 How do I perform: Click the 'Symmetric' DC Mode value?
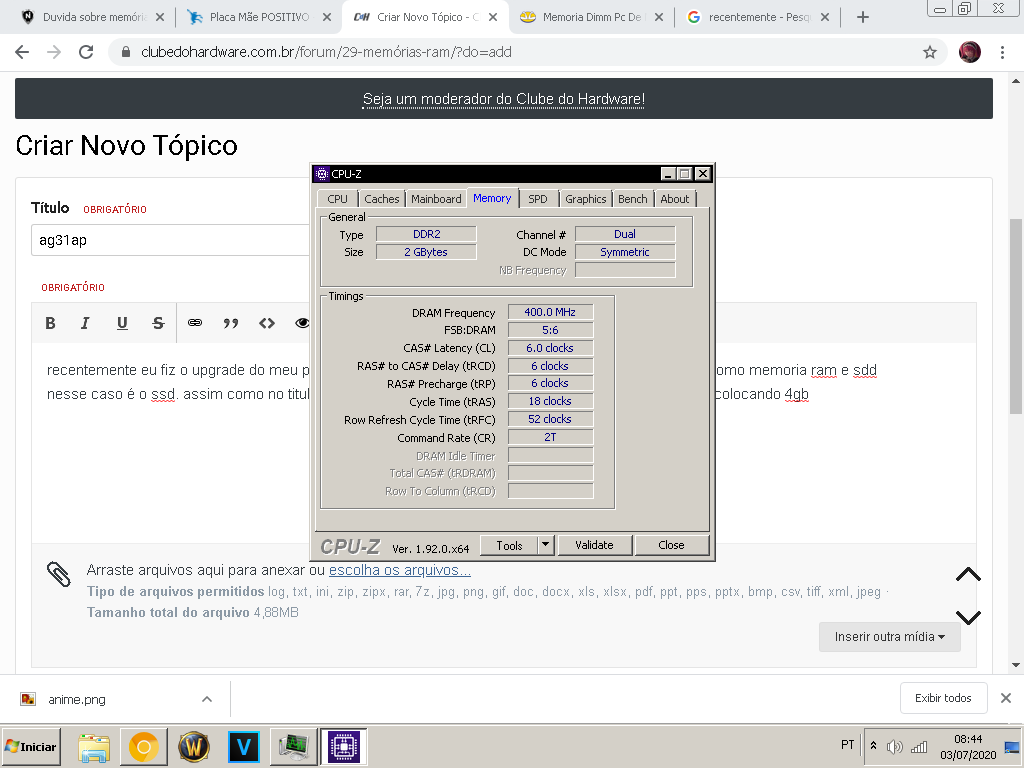(625, 252)
